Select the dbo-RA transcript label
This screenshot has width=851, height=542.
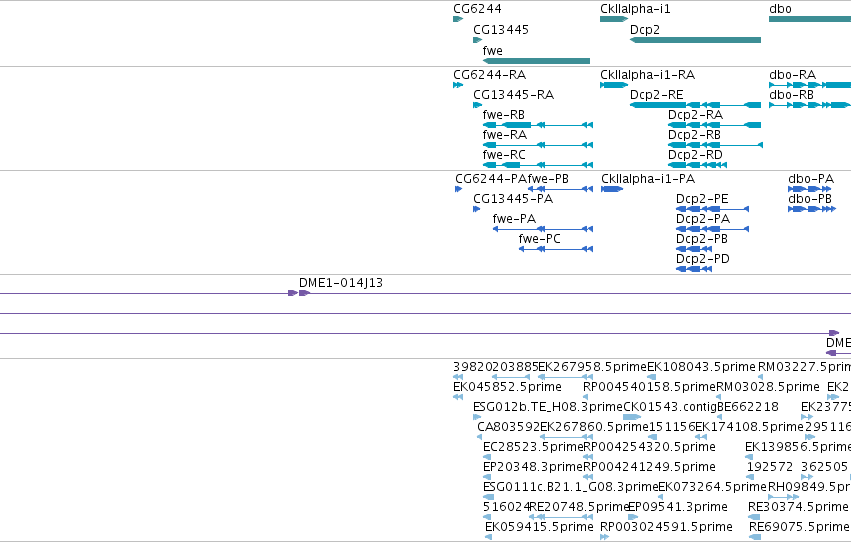792,75
